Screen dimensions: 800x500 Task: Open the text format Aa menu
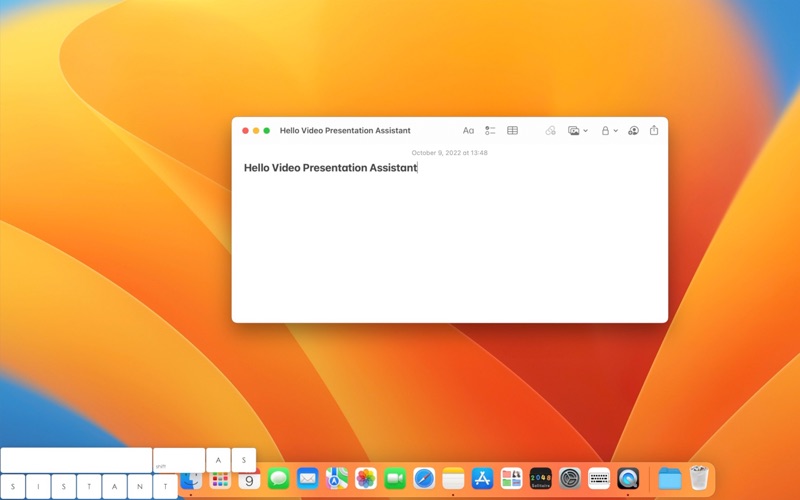(x=468, y=131)
